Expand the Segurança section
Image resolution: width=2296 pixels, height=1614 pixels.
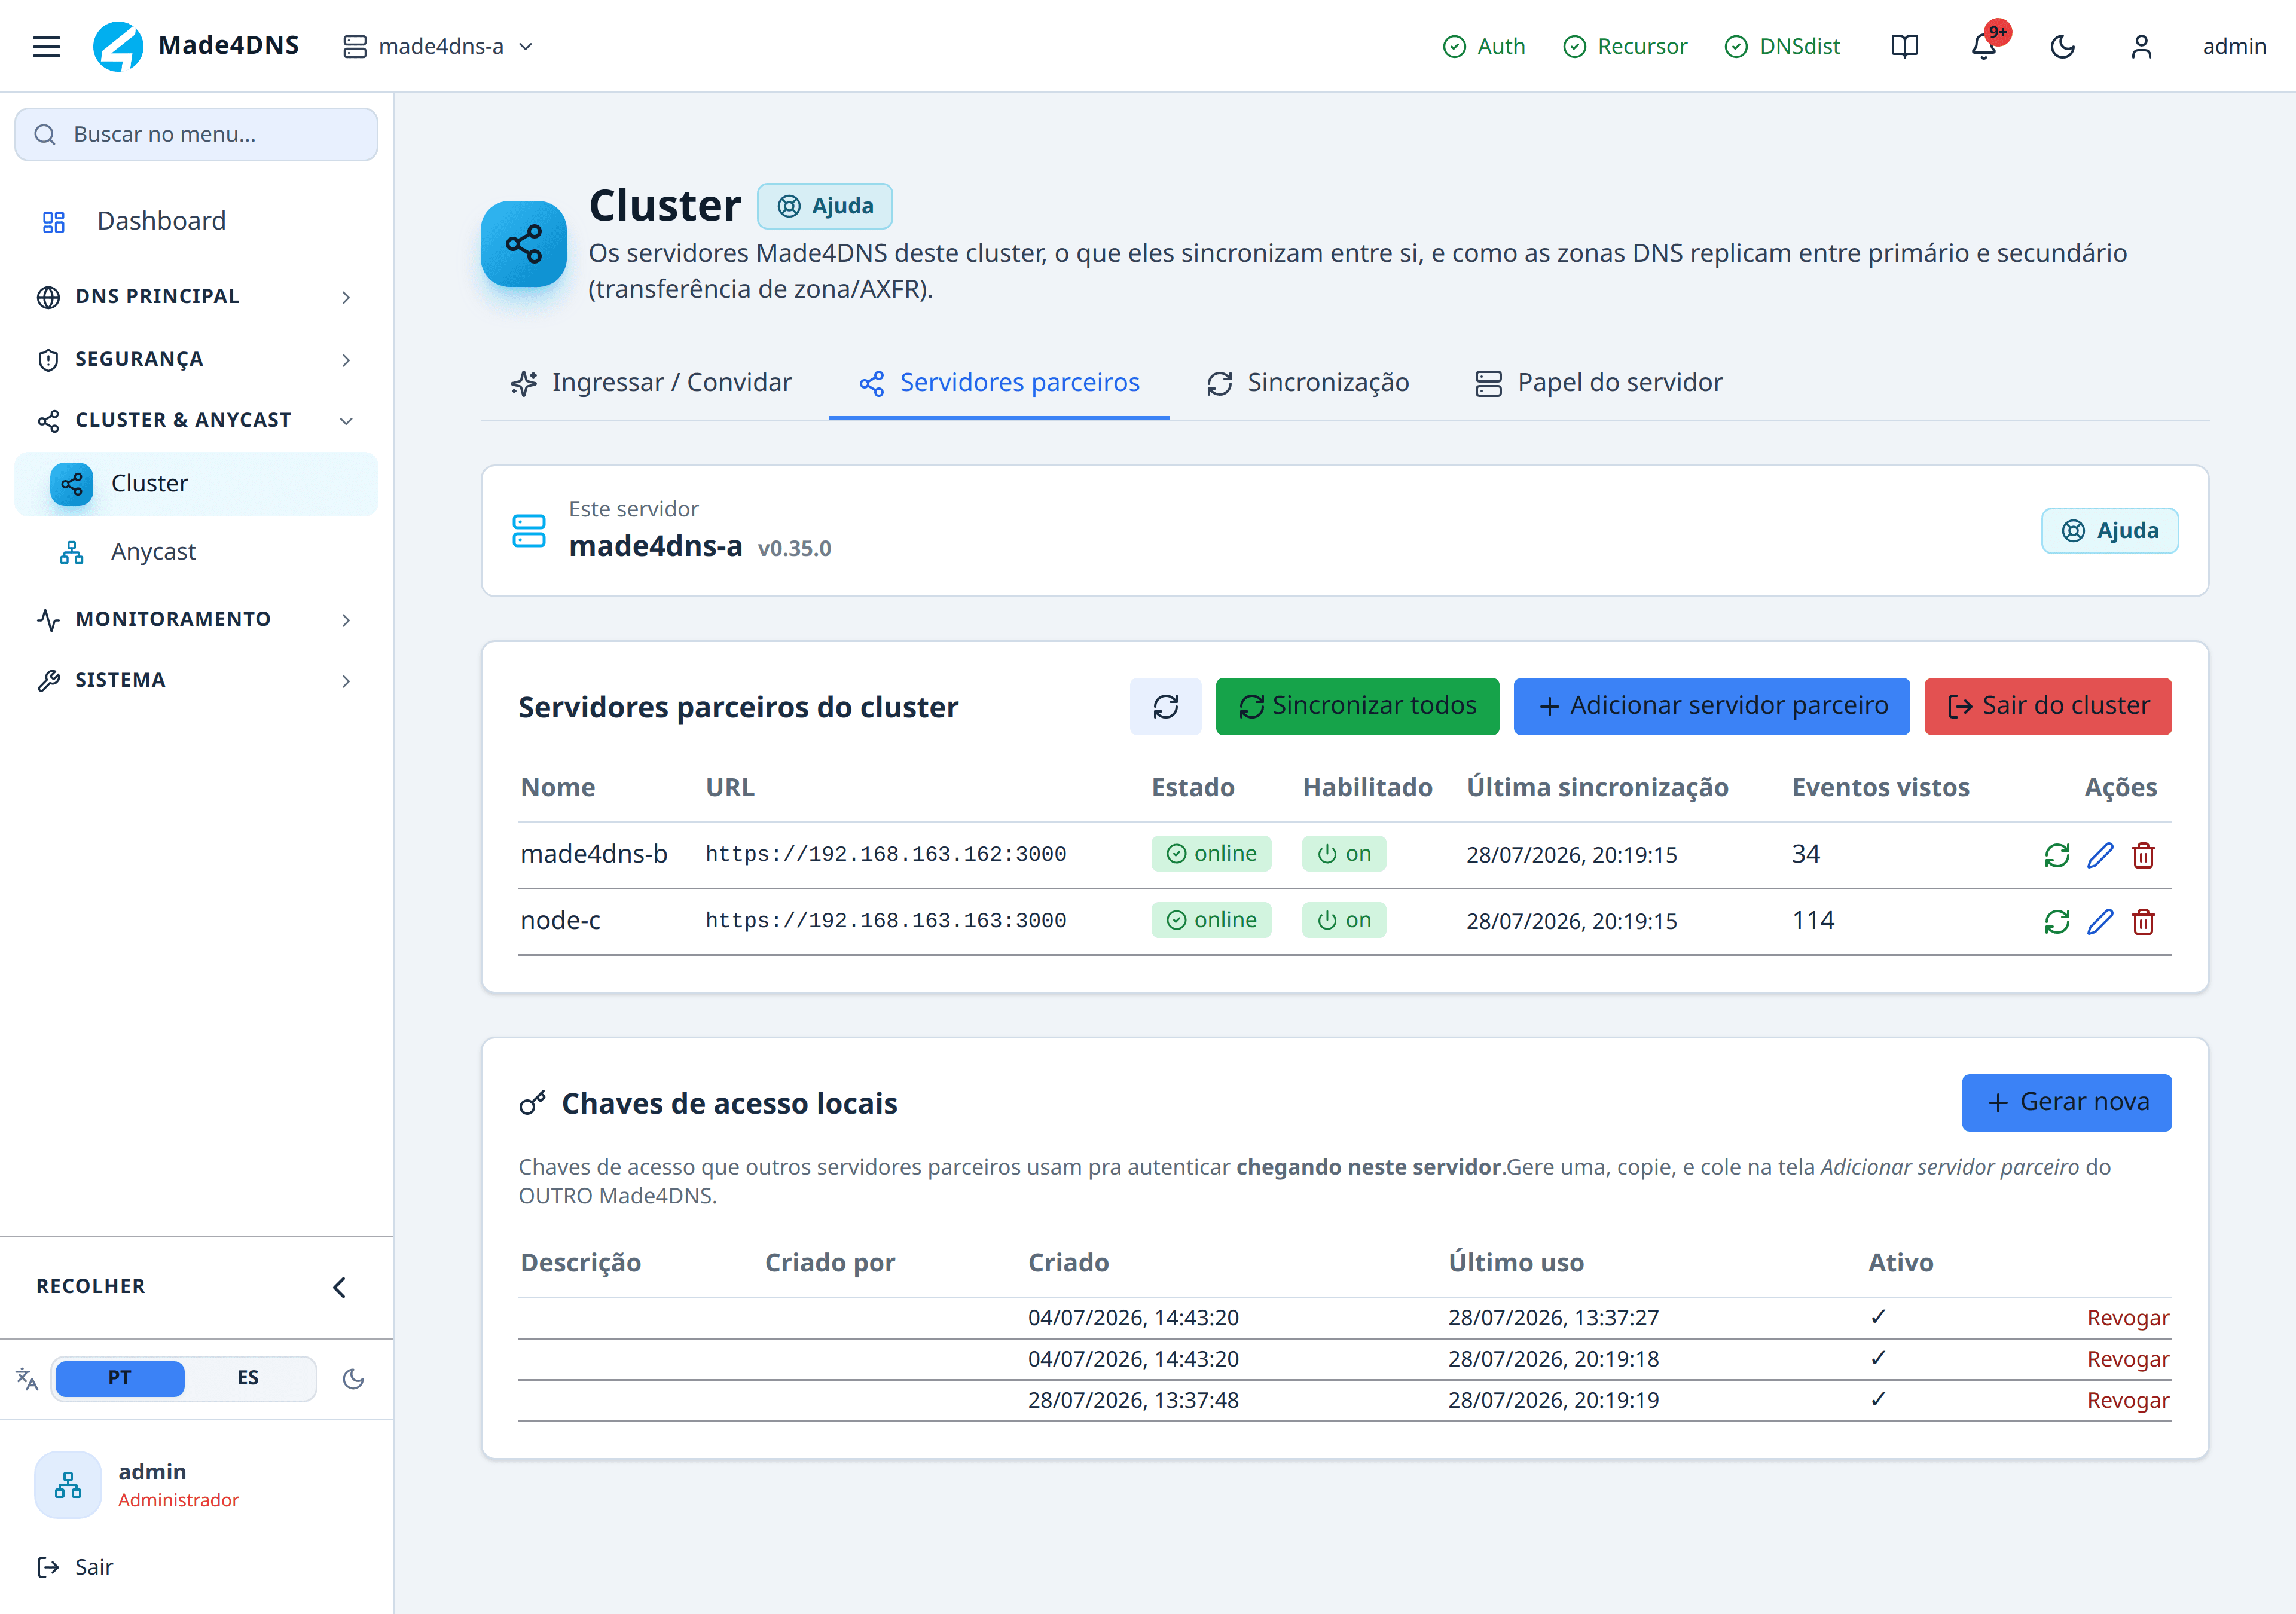(196, 359)
